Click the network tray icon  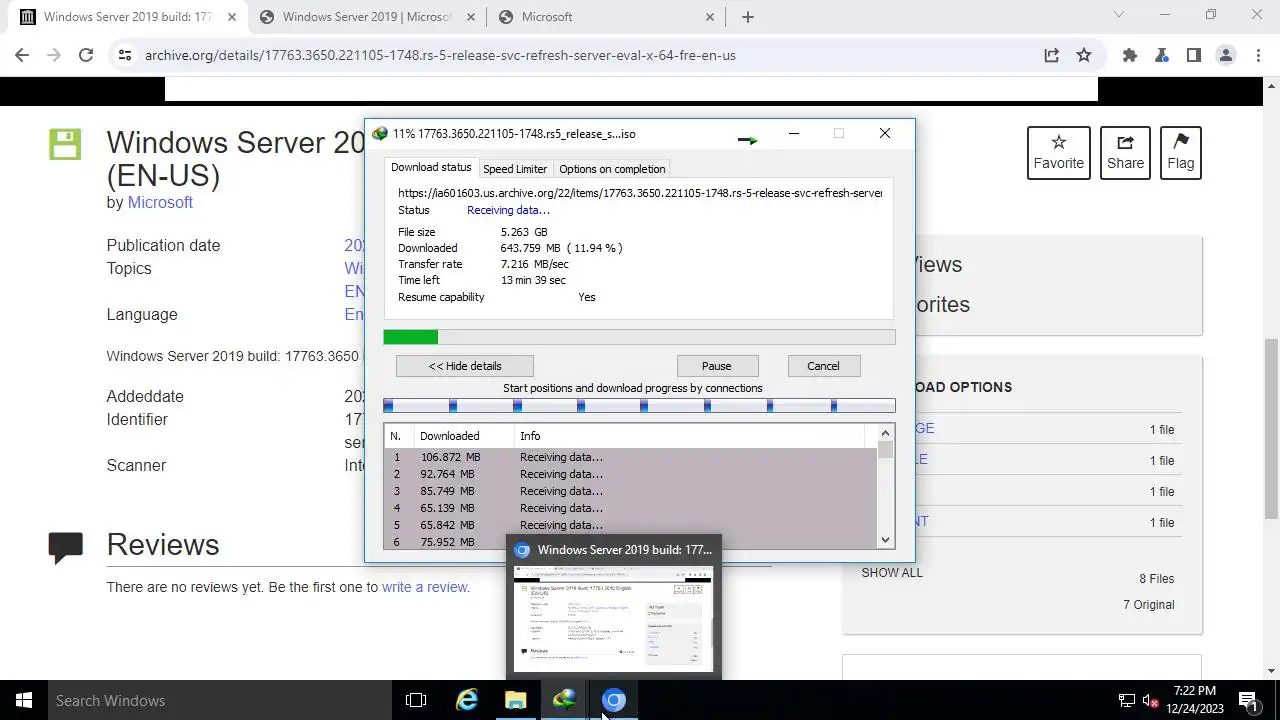click(x=1127, y=700)
